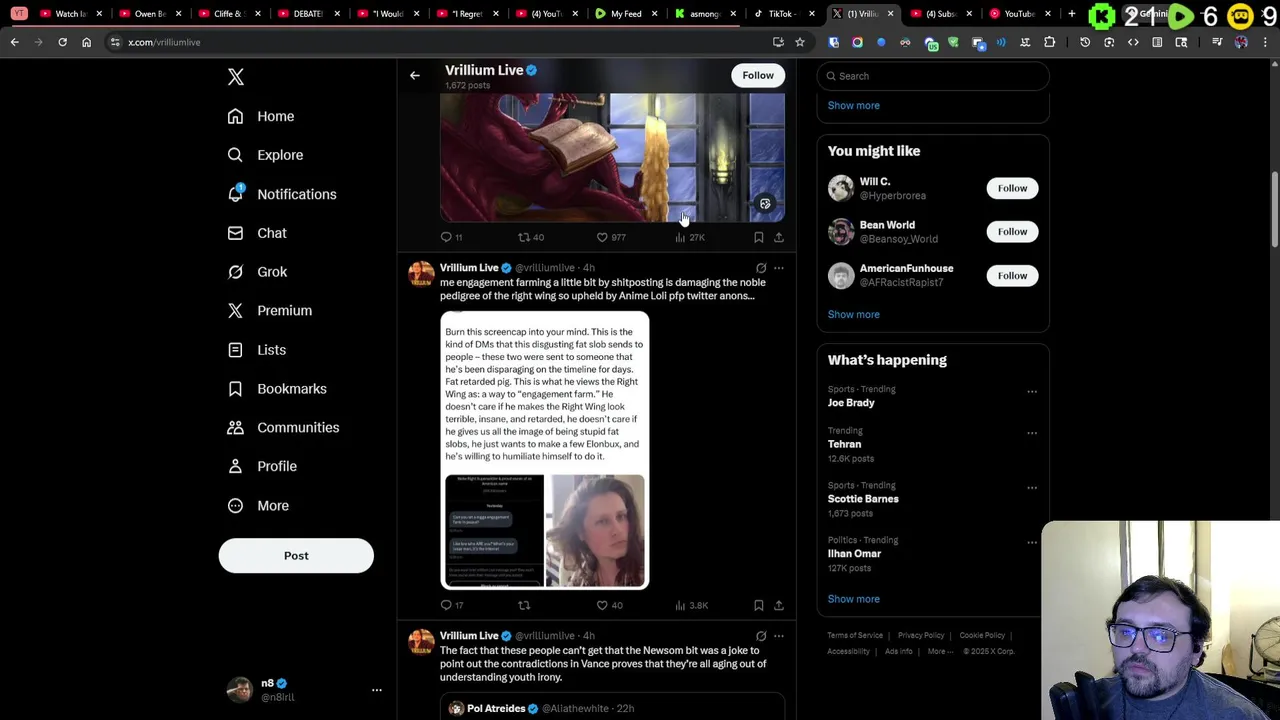
Task: Bookmark the engagement farming post
Action: [758, 606]
